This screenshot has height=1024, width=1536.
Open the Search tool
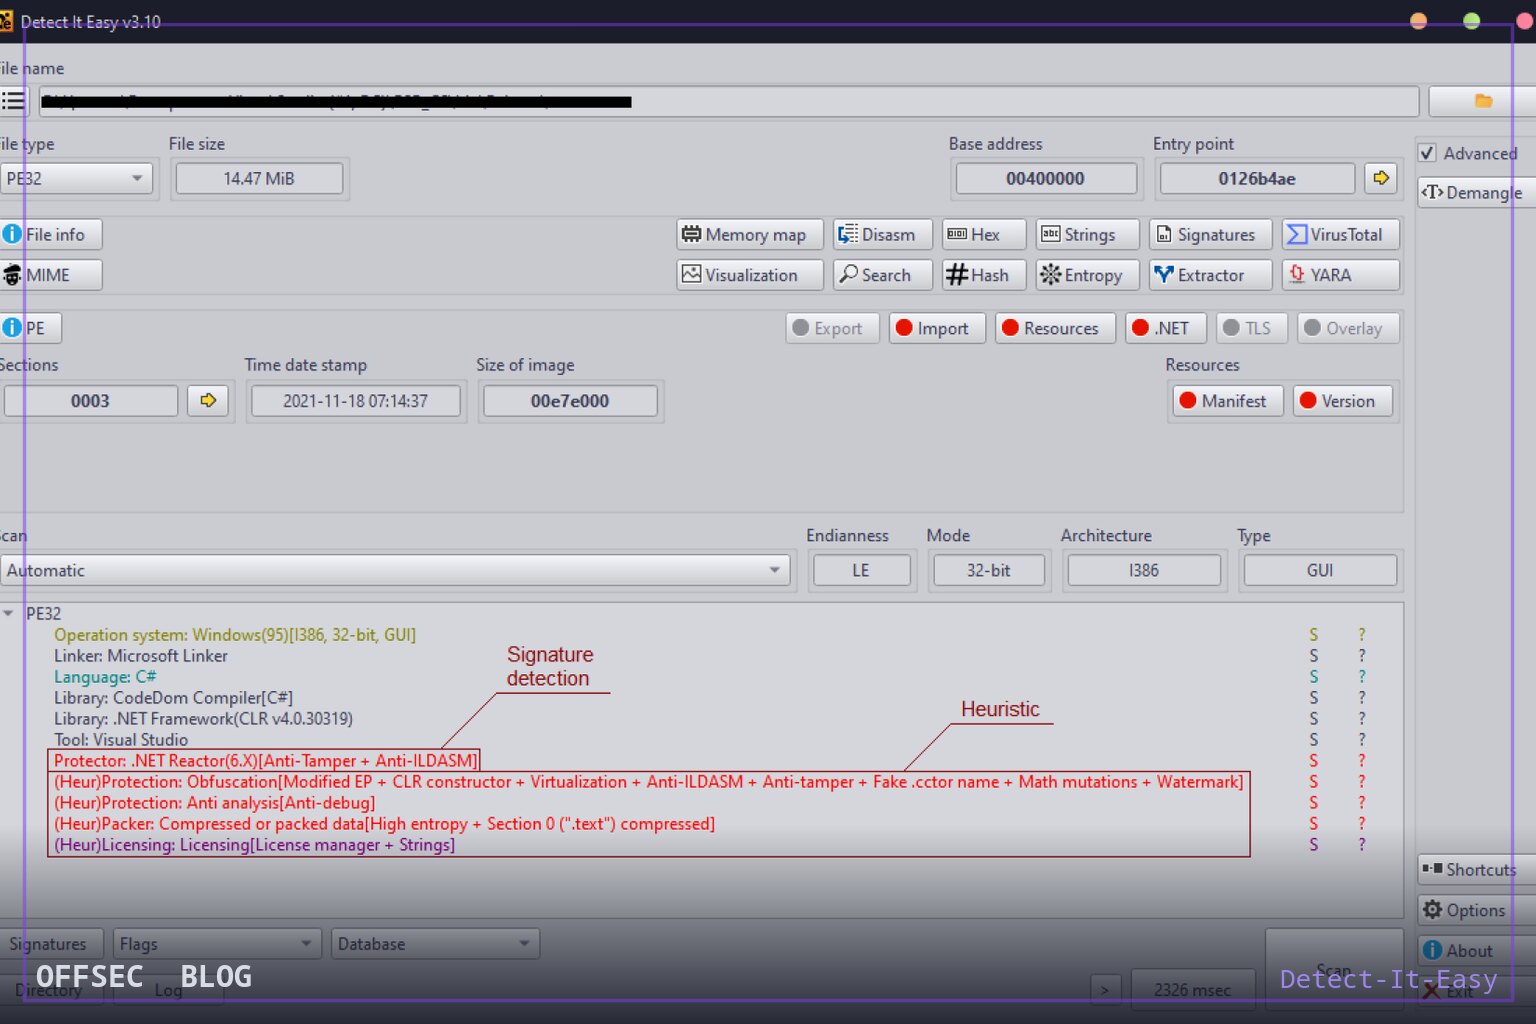pyautogui.click(x=882, y=275)
